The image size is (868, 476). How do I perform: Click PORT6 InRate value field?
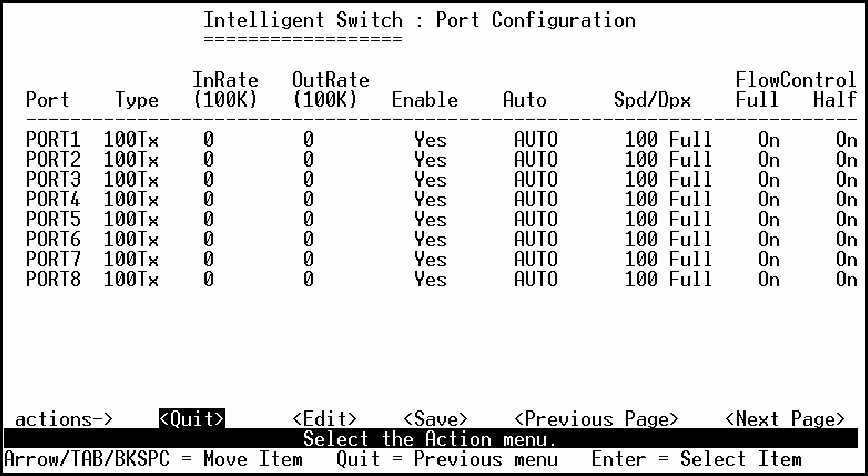pyautogui.click(x=208, y=240)
